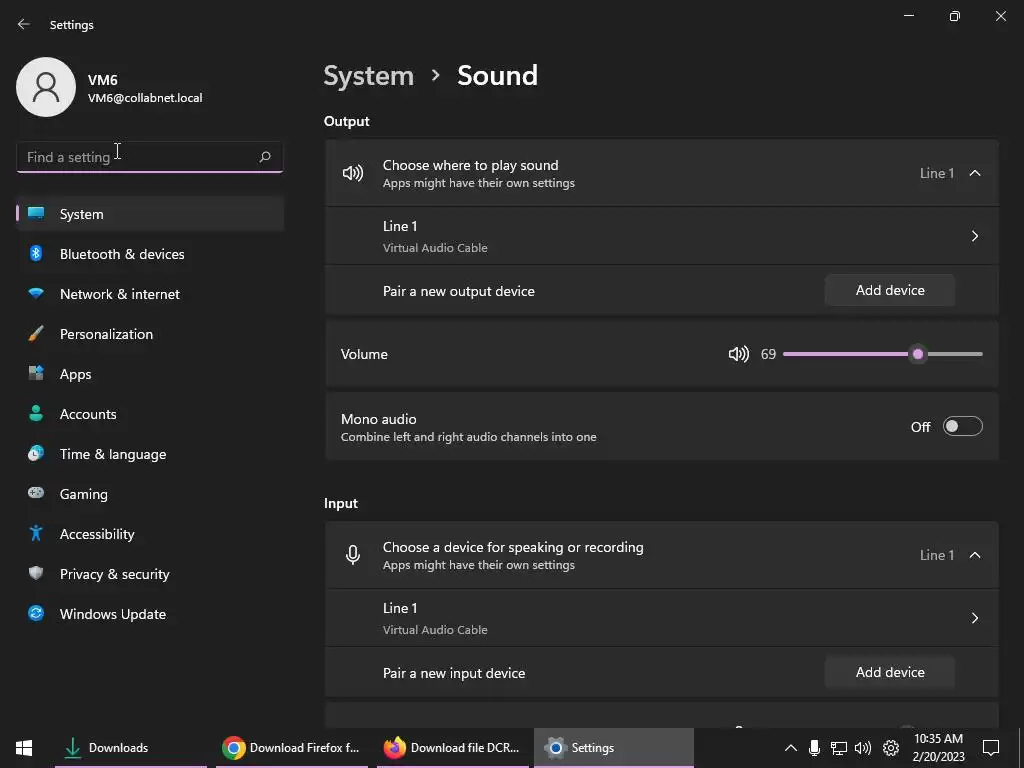The image size is (1024, 768).
Task: Mute output using the Volume speaker icon
Action: click(738, 354)
